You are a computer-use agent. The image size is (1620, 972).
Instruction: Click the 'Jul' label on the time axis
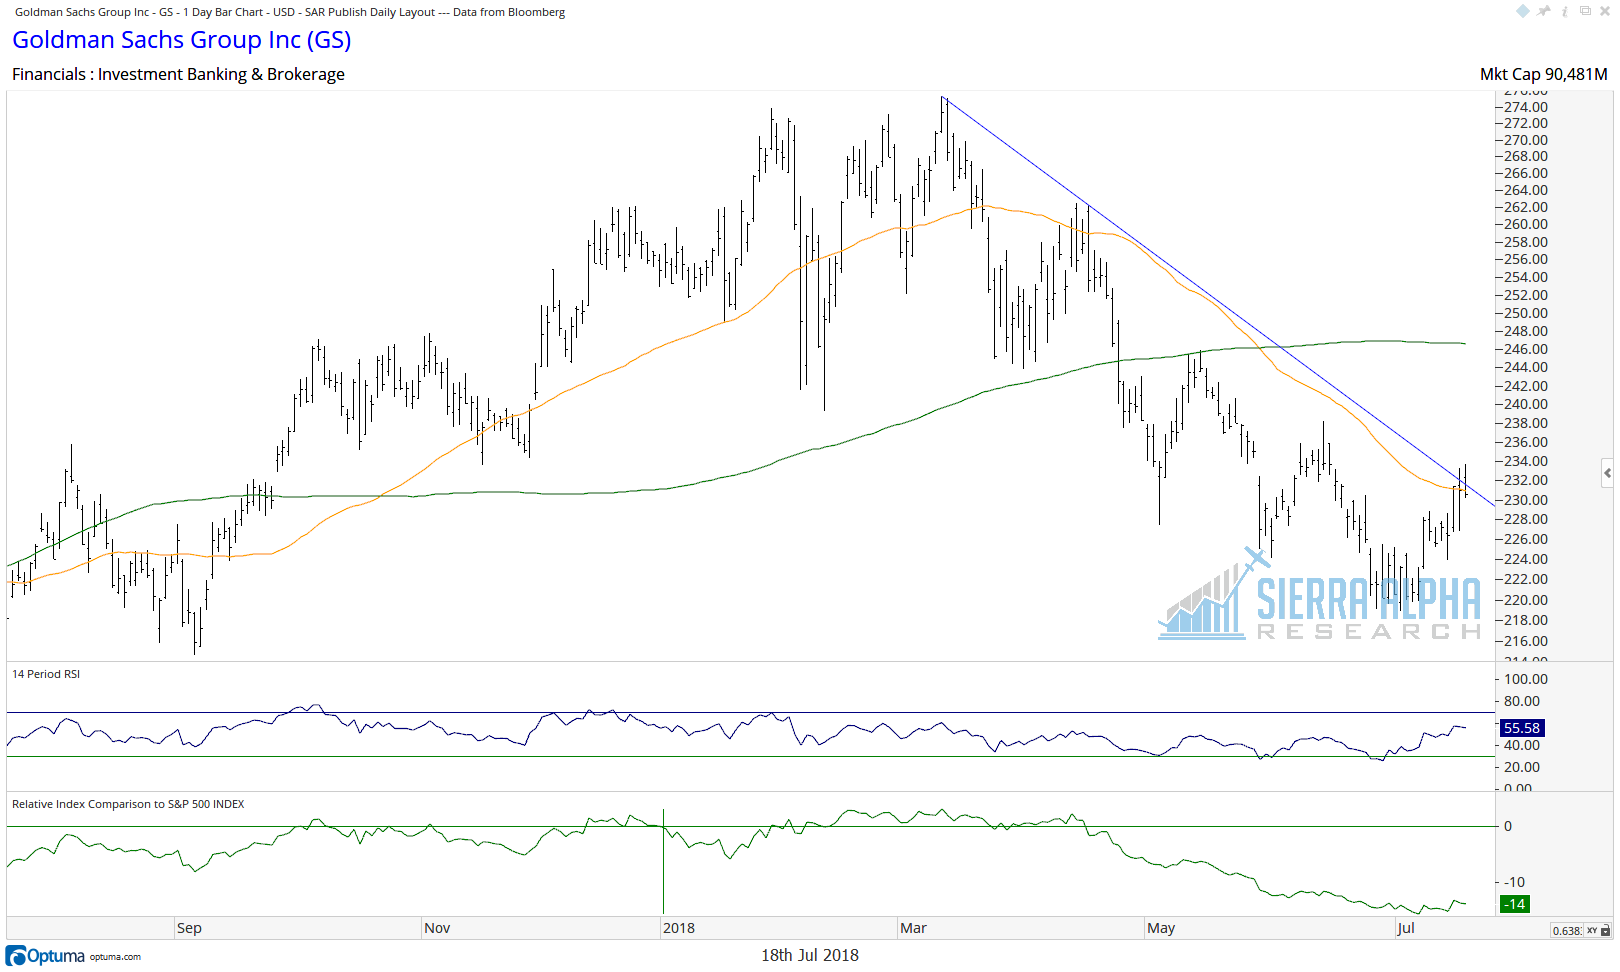coord(1405,928)
